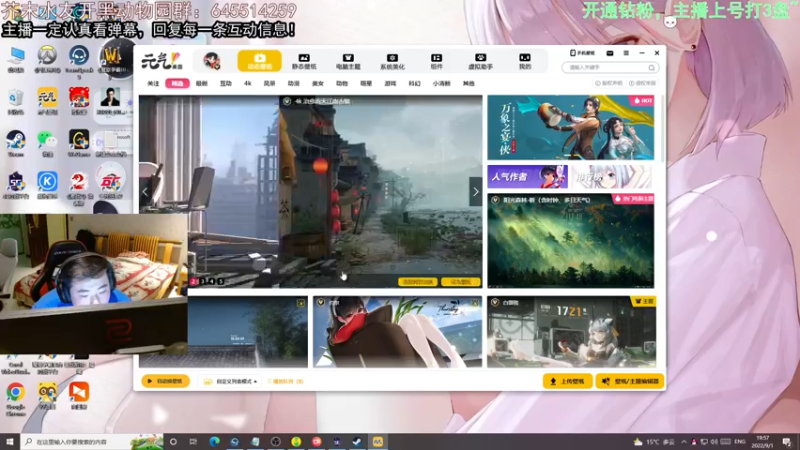
Task: Open the blue K app desktop shortcut
Action: (x=47, y=185)
